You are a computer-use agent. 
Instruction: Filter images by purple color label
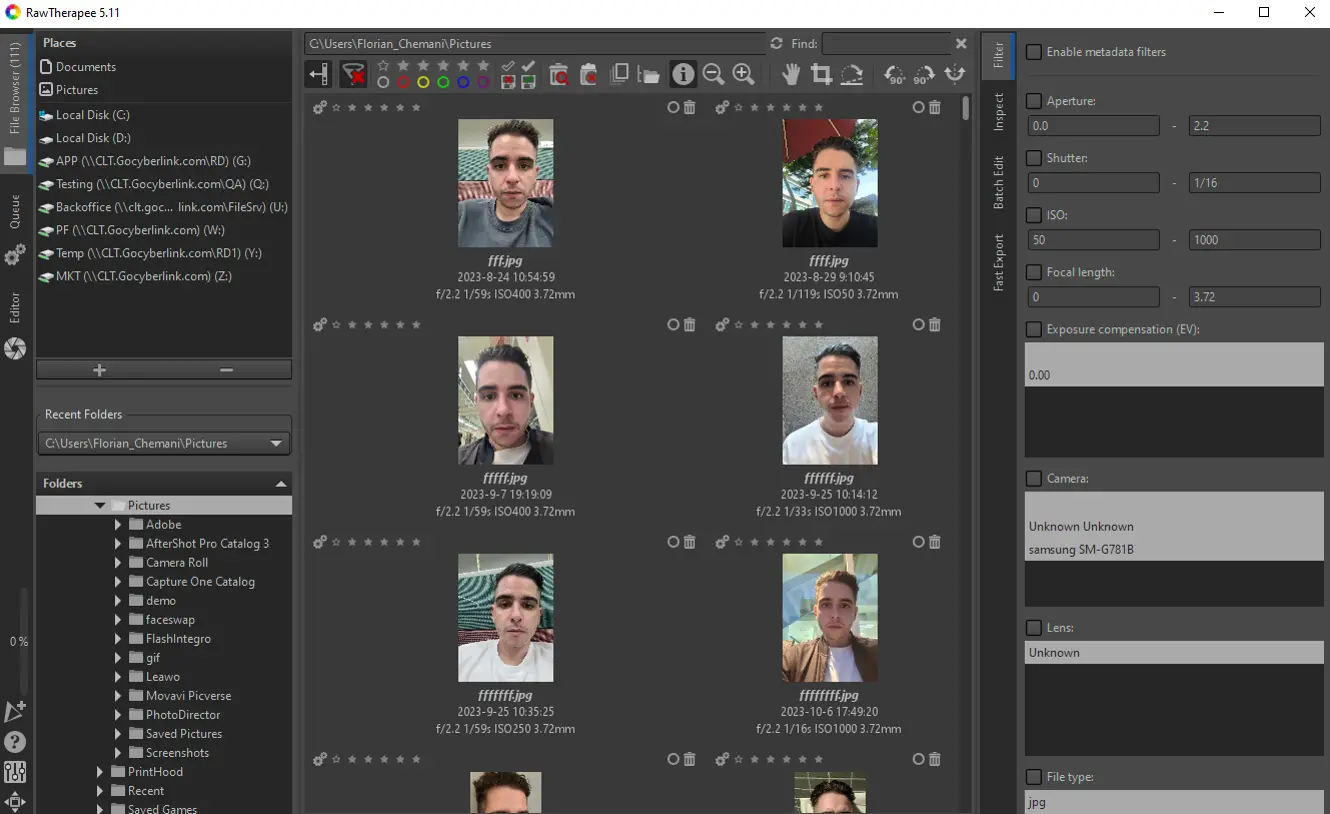[483, 82]
